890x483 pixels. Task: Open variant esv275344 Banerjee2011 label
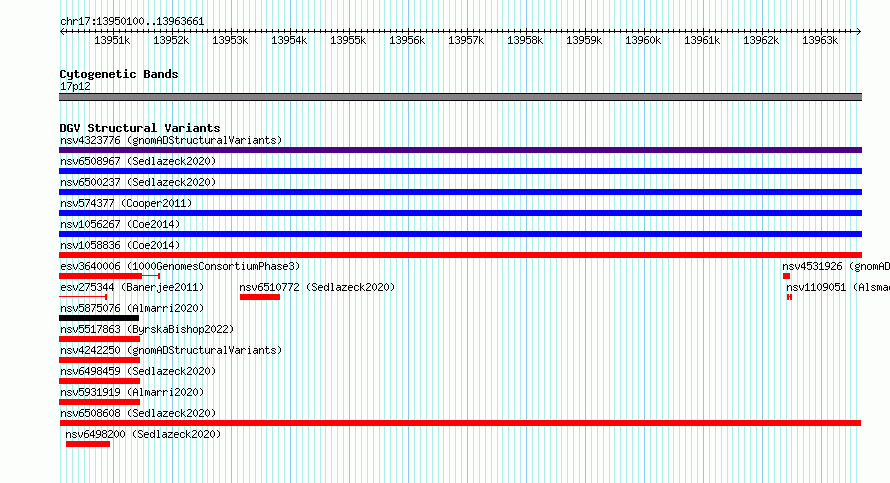pos(132,287)
